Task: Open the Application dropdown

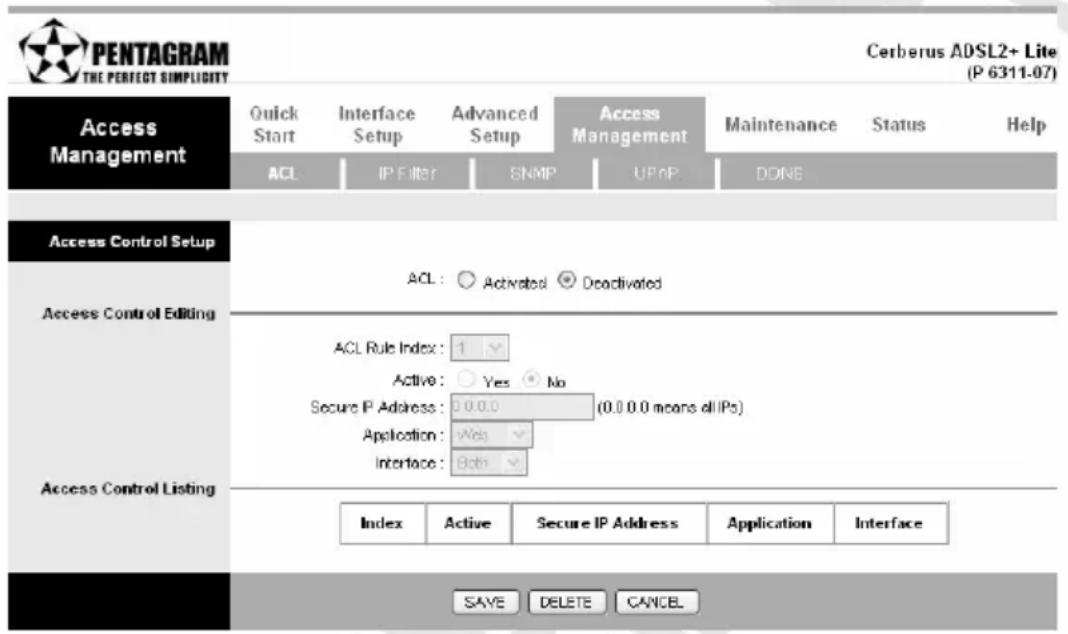Action: click(x=491, y=434)
